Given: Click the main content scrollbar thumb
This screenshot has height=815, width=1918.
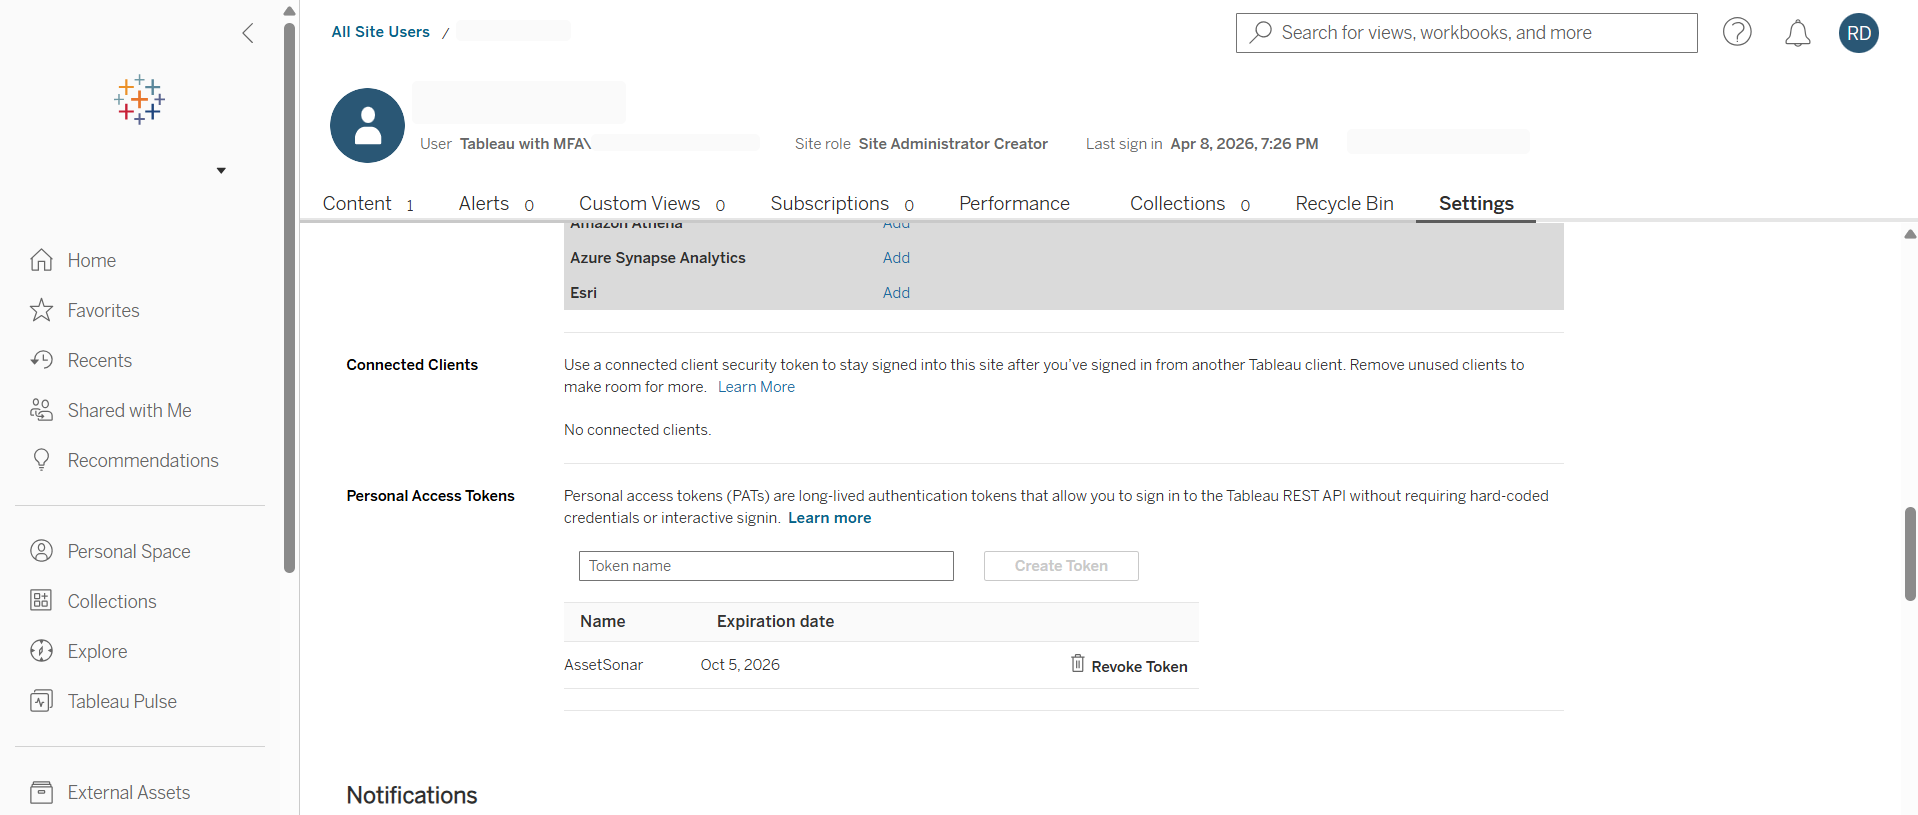Looking at the screenshot, I should (1910, 554).
